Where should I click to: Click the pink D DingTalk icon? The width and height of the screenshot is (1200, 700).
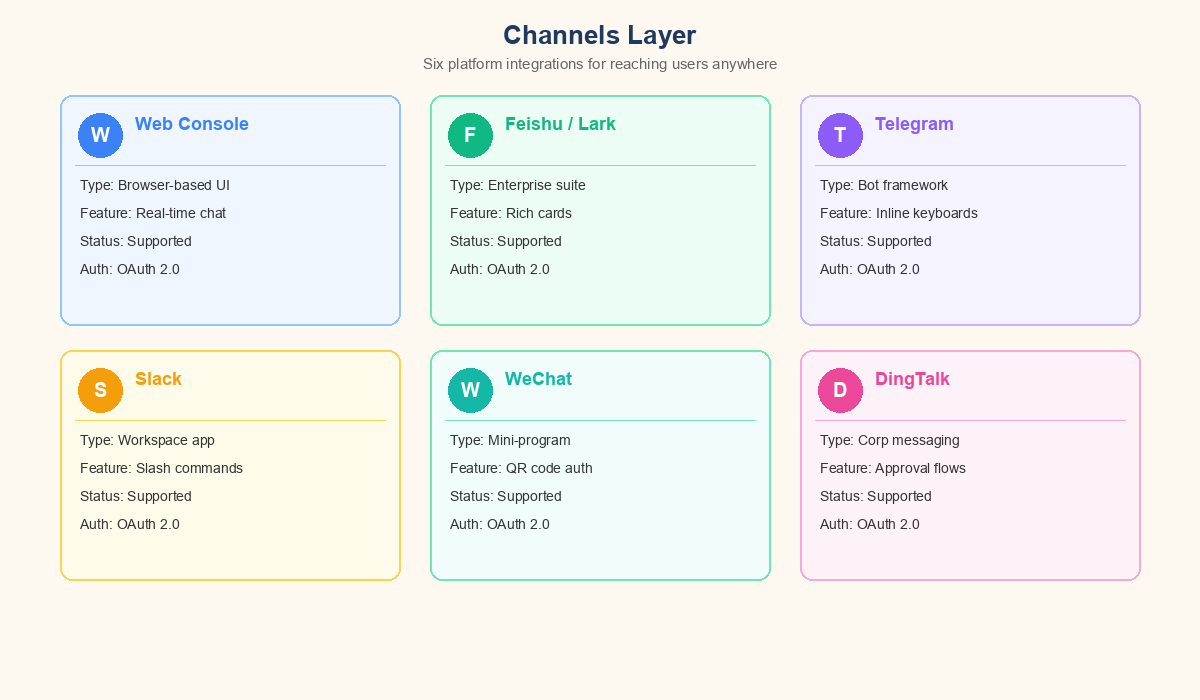pos(840,390)
